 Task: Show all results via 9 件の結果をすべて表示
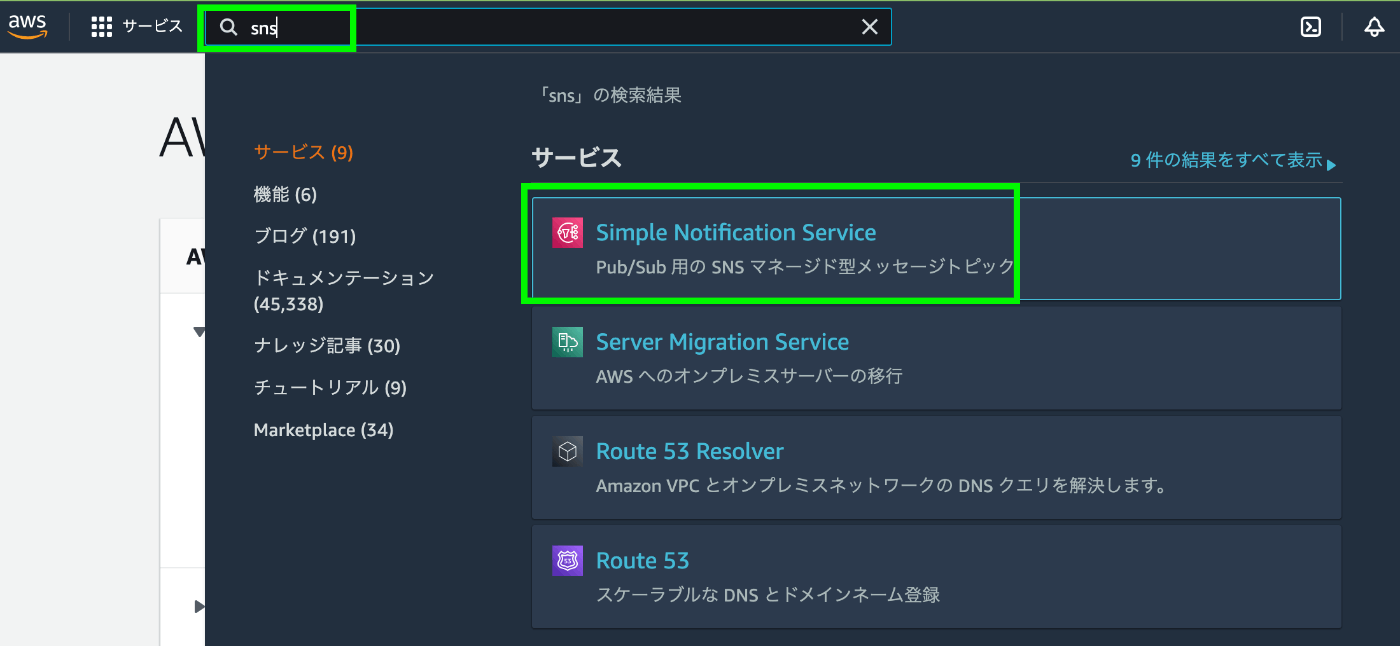point(1234,161)
